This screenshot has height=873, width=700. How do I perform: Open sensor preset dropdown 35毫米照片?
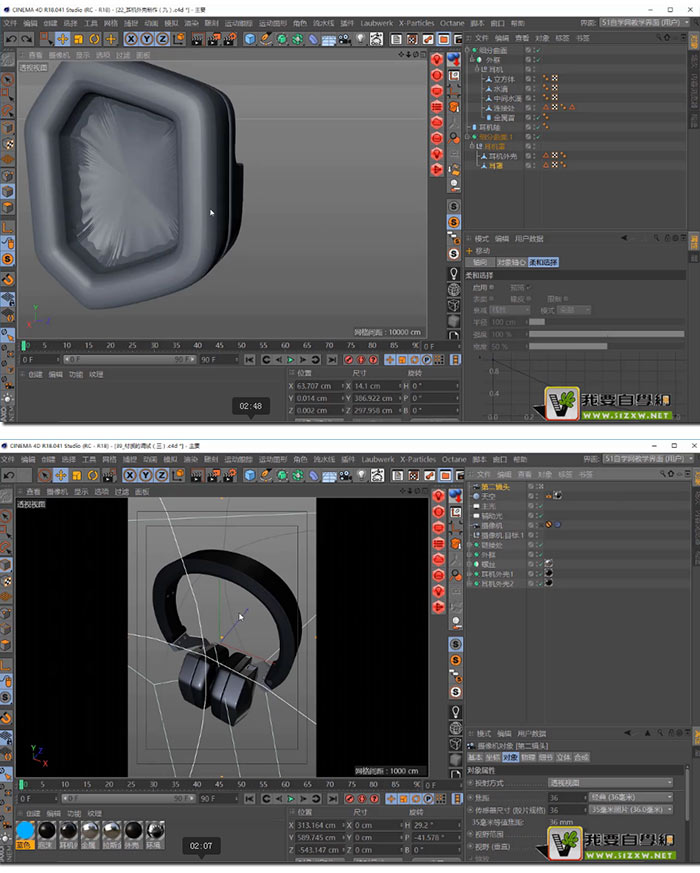point(631,810)
